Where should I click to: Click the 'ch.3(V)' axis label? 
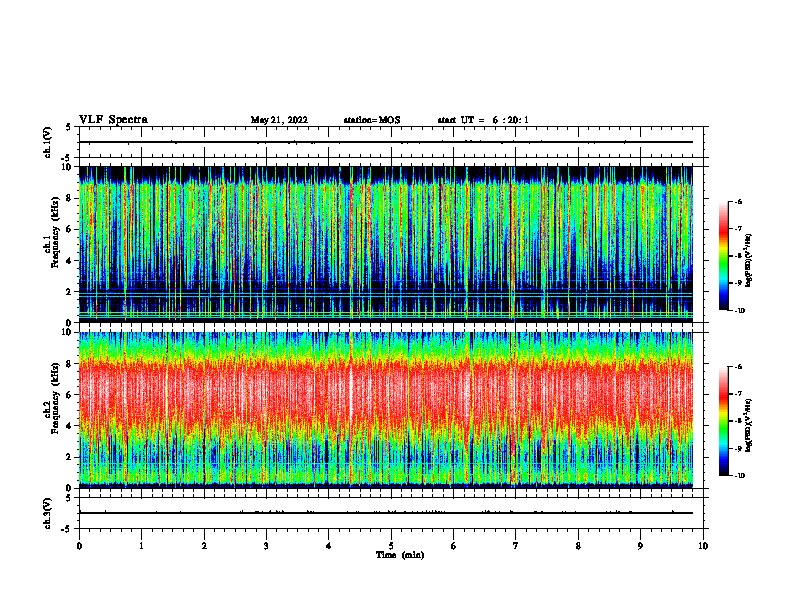(48, 513)
